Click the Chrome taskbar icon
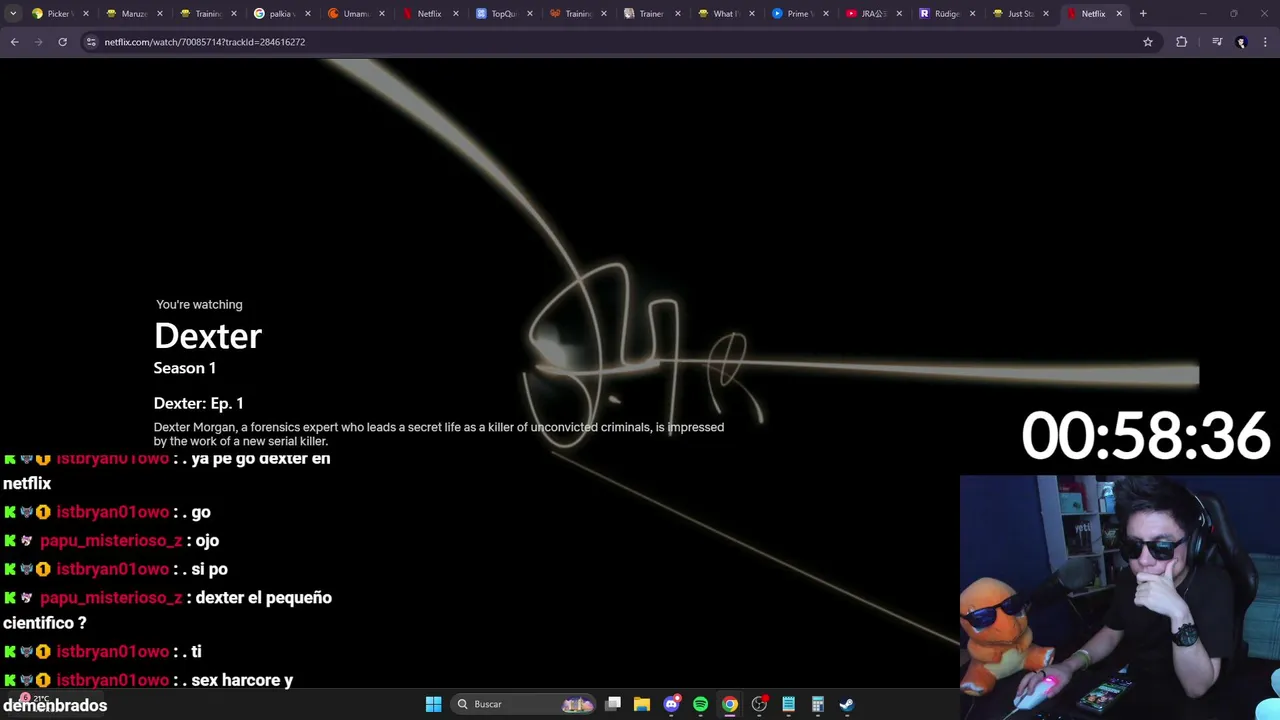 point(730,704)
